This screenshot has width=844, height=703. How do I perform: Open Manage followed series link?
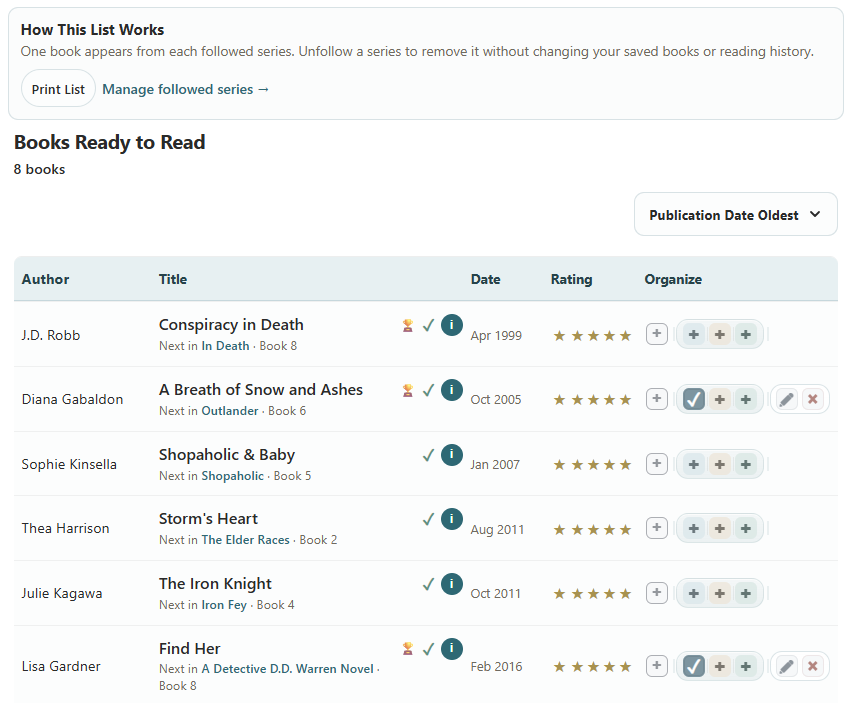pyautogui.click(x=186, y=89)
